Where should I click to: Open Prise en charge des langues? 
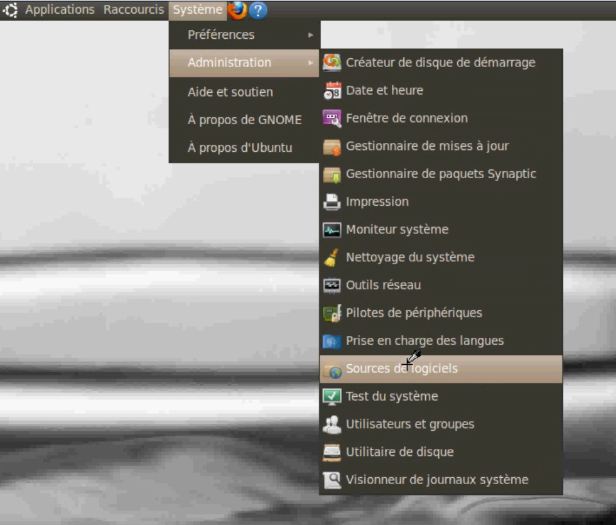click(x=441, y=341)
